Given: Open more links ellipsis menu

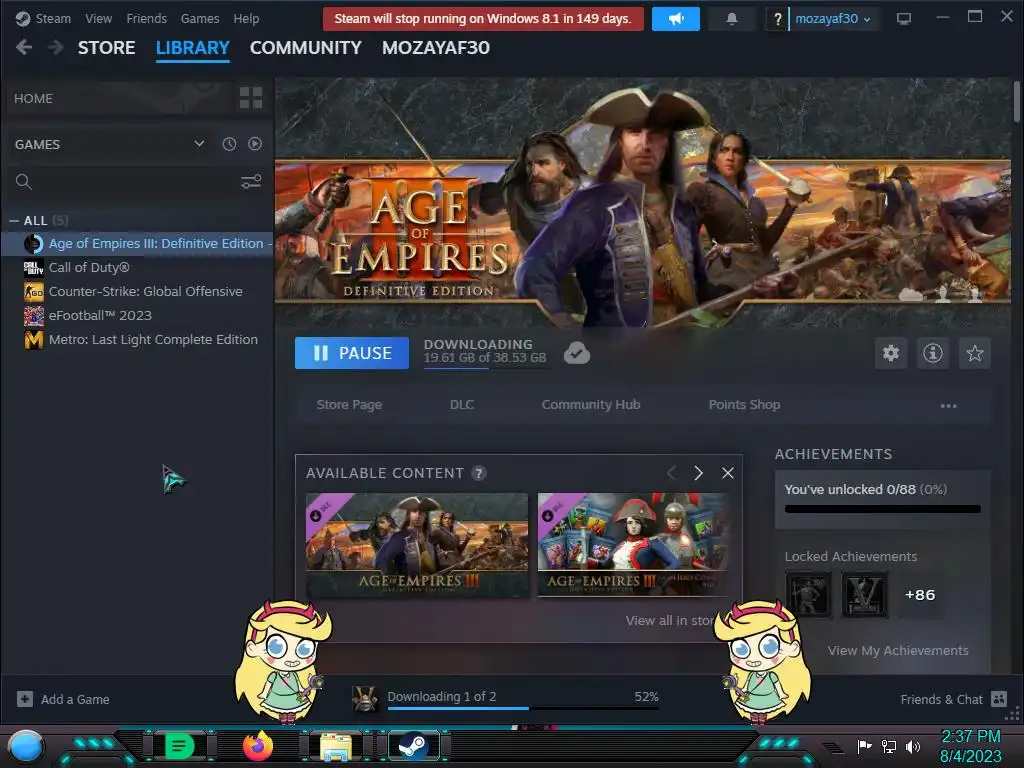Looking at the screenshot, I should pos(948,406).
